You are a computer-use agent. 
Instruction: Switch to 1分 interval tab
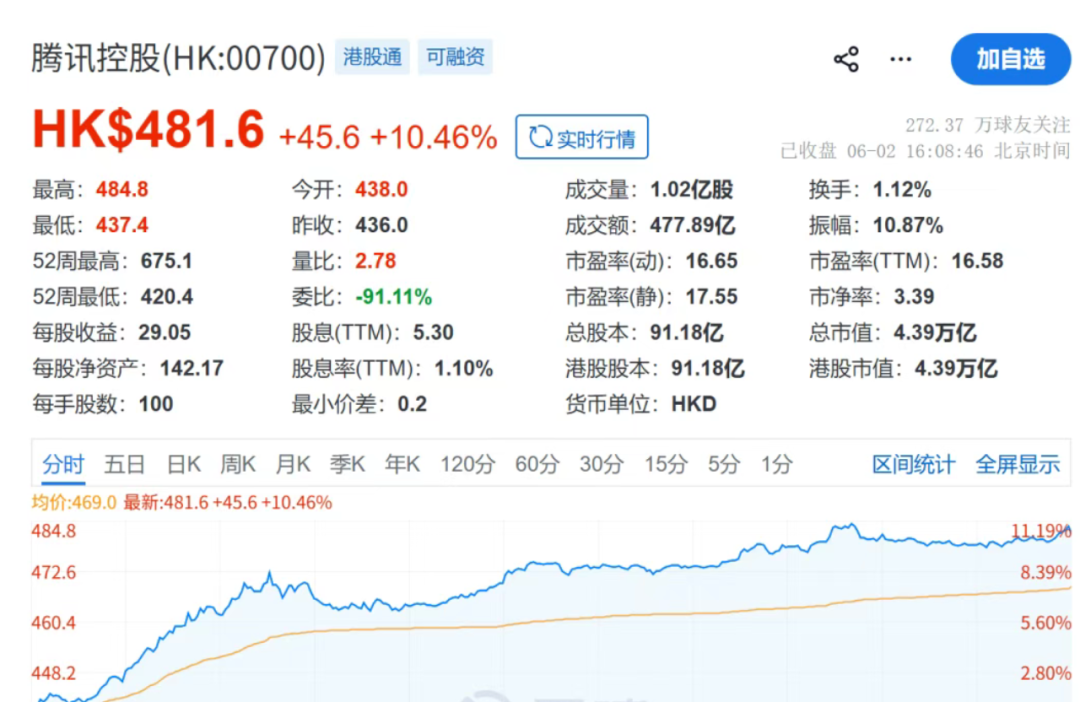pyautogui.click(x=777, y=464)
